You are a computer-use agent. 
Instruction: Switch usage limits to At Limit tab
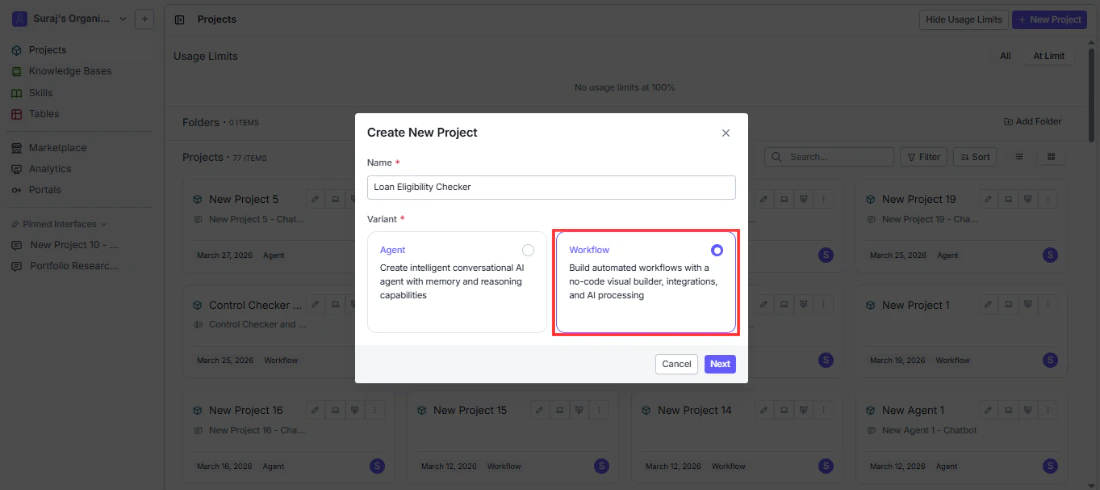[1049, 56]
